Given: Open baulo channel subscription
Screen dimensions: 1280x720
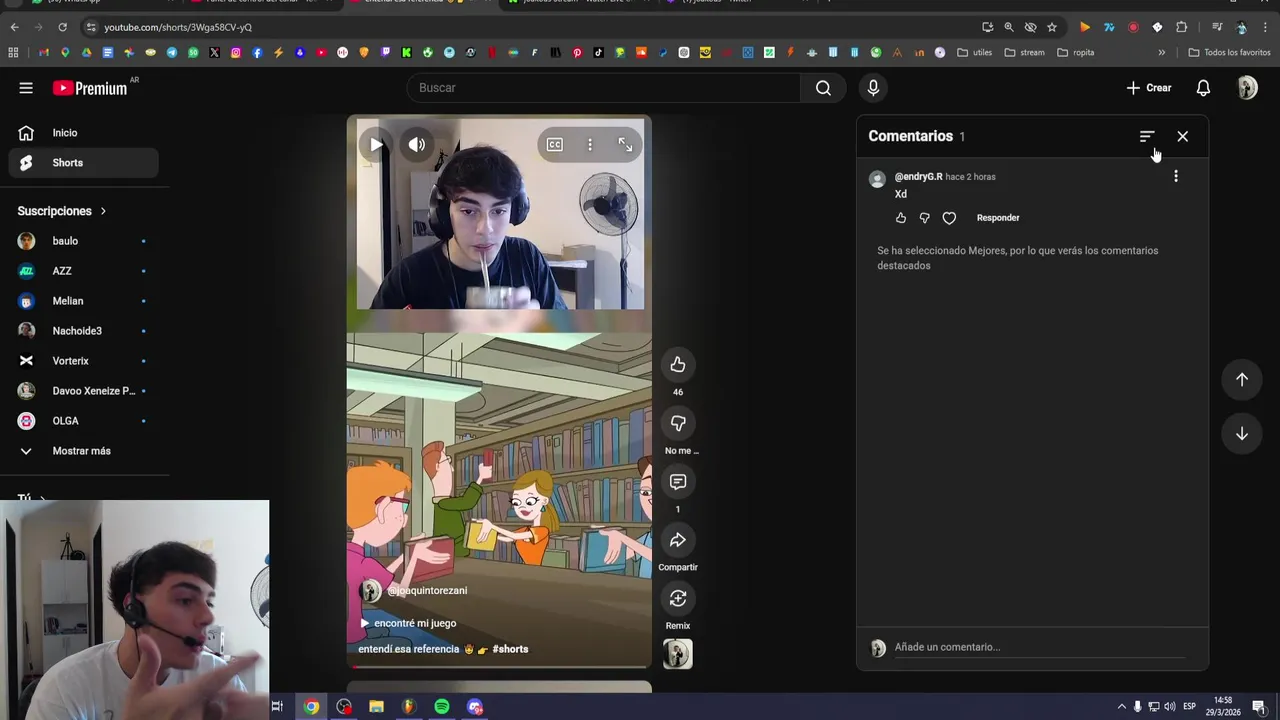Looking at the screenshot, I should pyautogui.click(x=83, y=241).
